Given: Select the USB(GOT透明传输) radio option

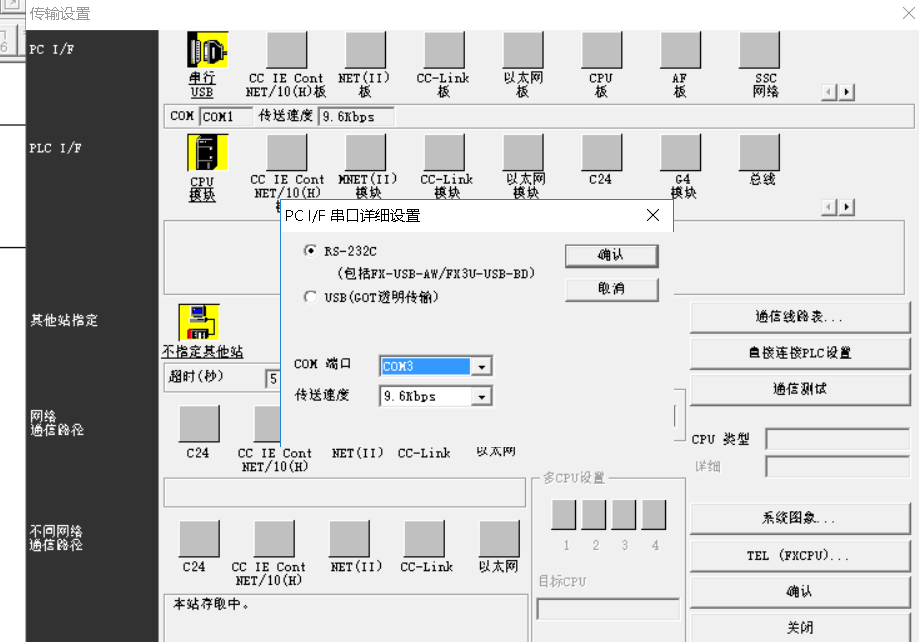Looking at the screenshot, I should click(x=310, y=297).
